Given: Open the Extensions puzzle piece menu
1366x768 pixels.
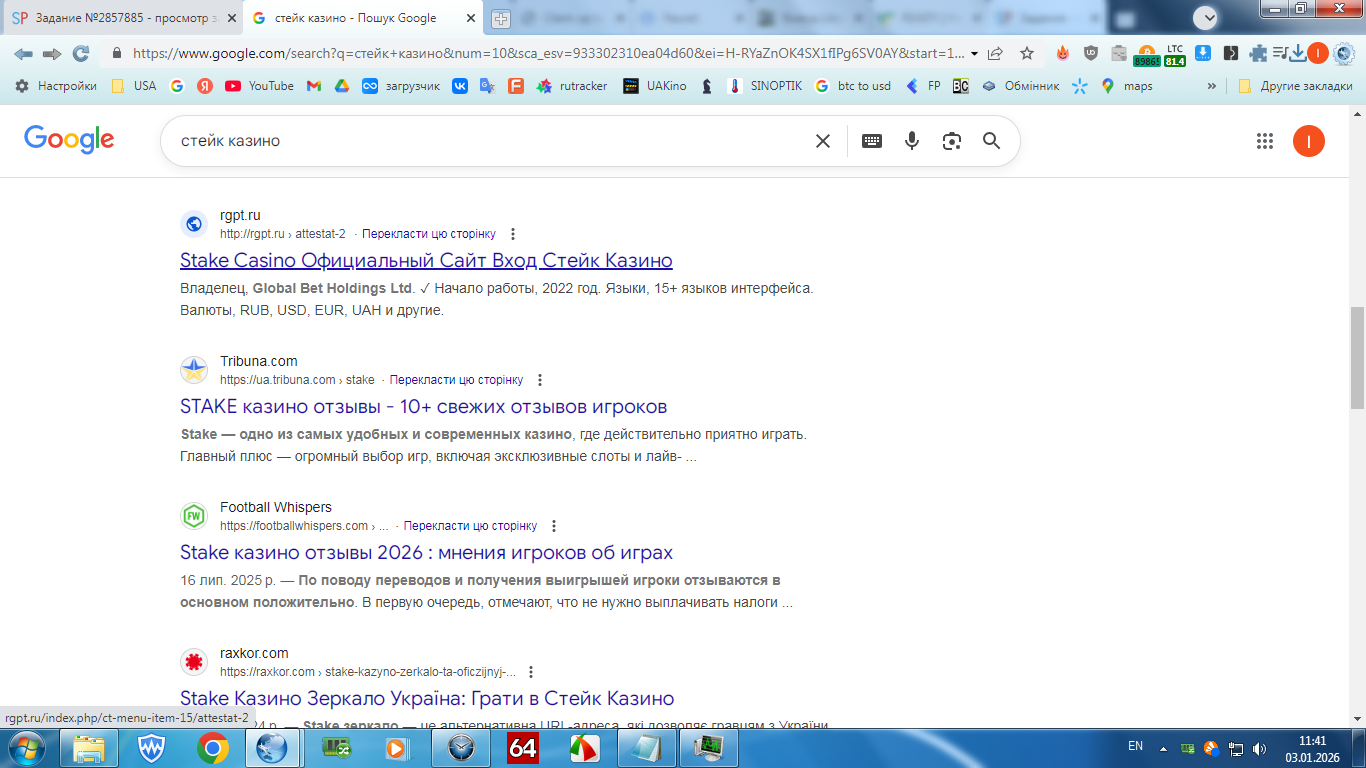Looking at the screenshot, I should pyautogui.click(x=1258, y=54).
